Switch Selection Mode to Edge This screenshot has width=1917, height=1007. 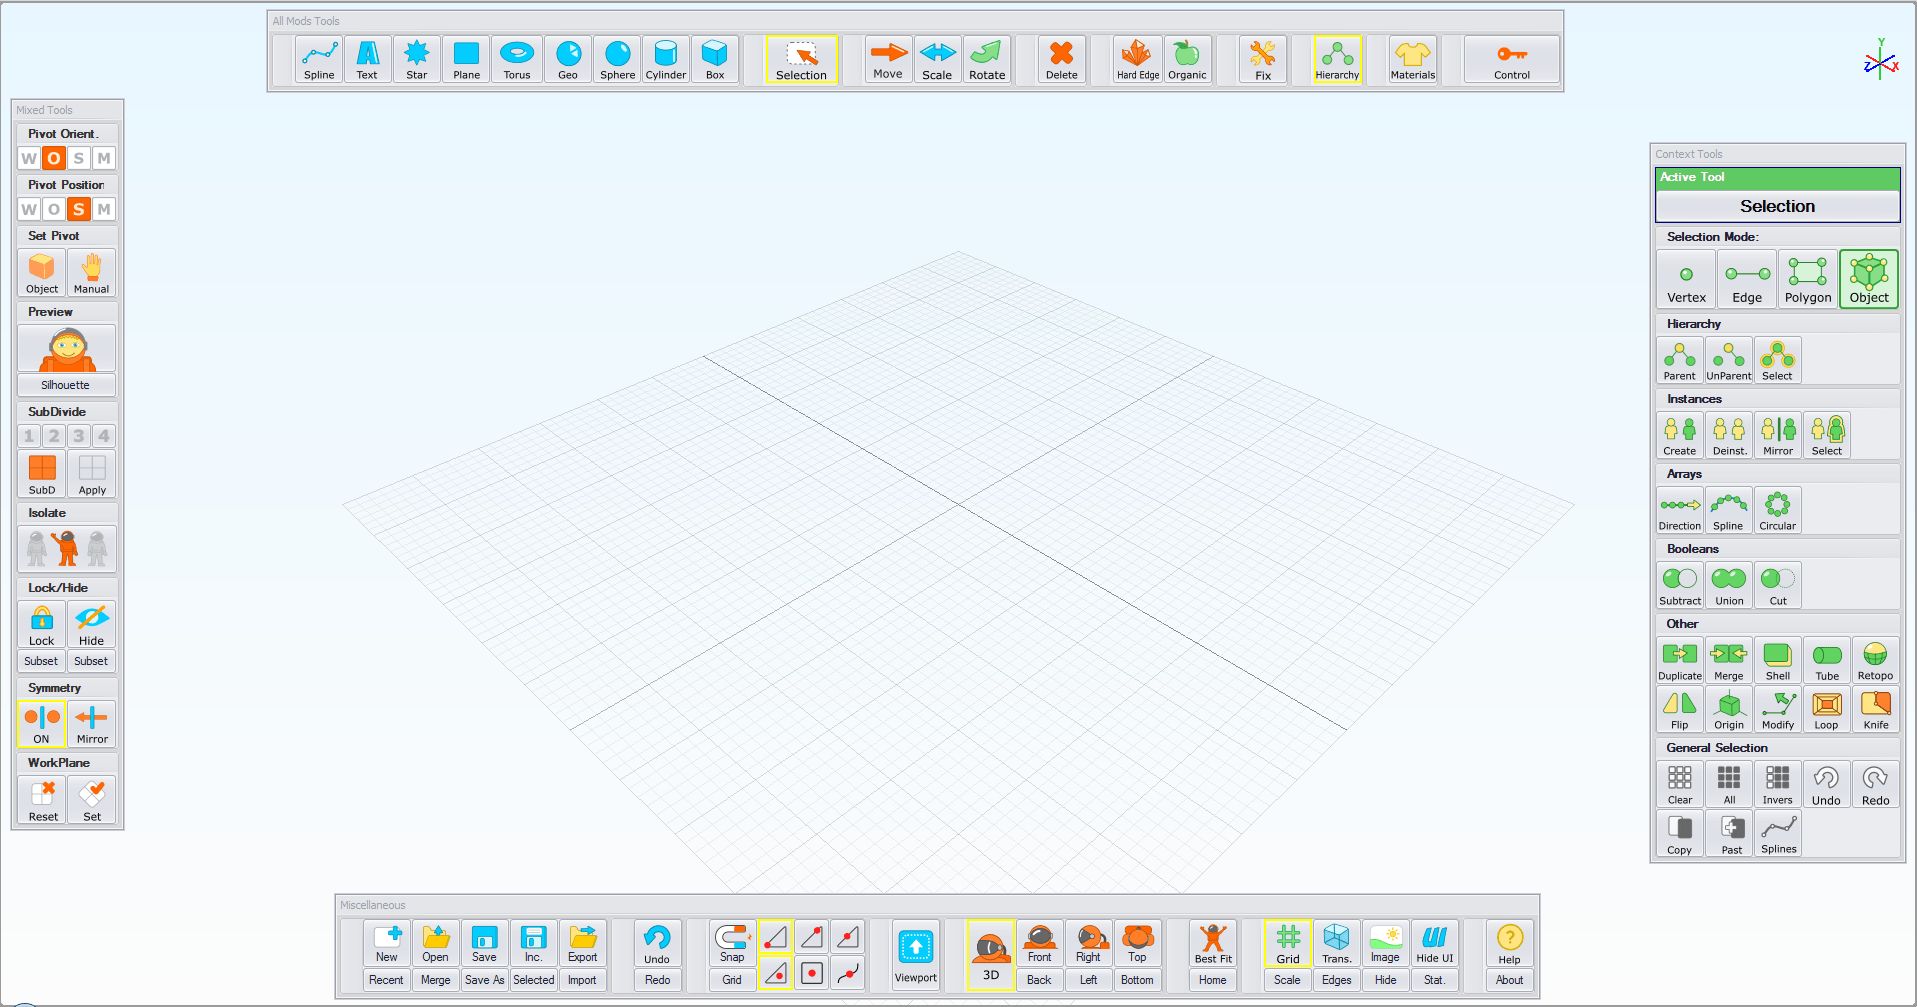click(1746, 278)
